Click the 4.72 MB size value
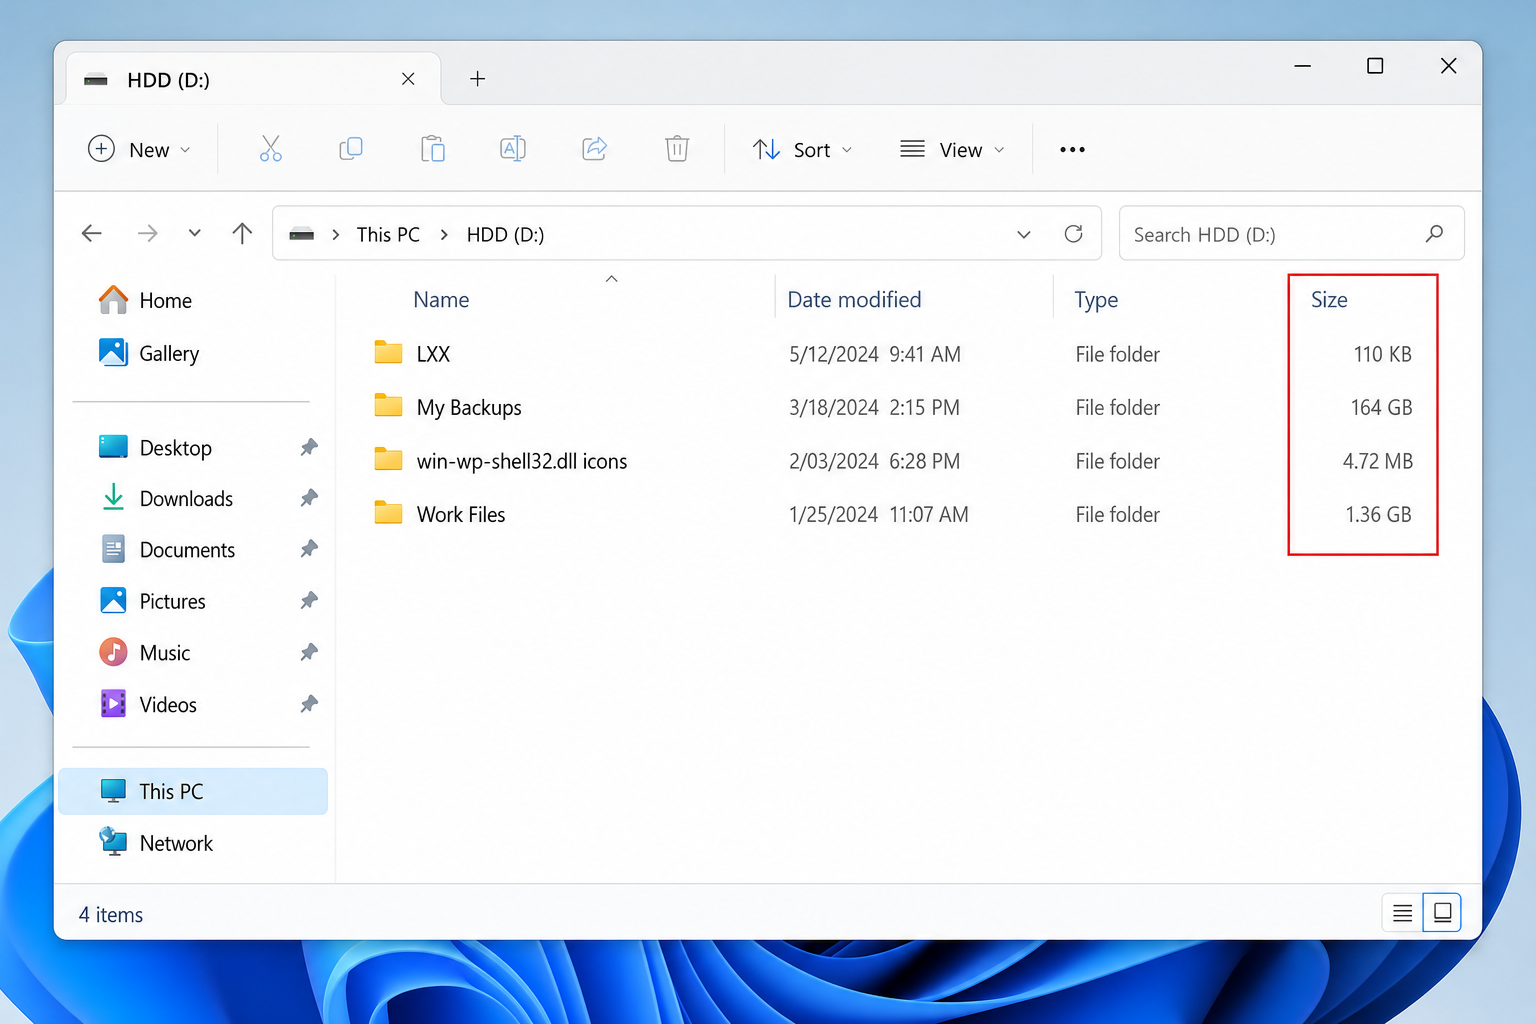The height and width of the screenshot is (1024, 1536). [1377, 461]
